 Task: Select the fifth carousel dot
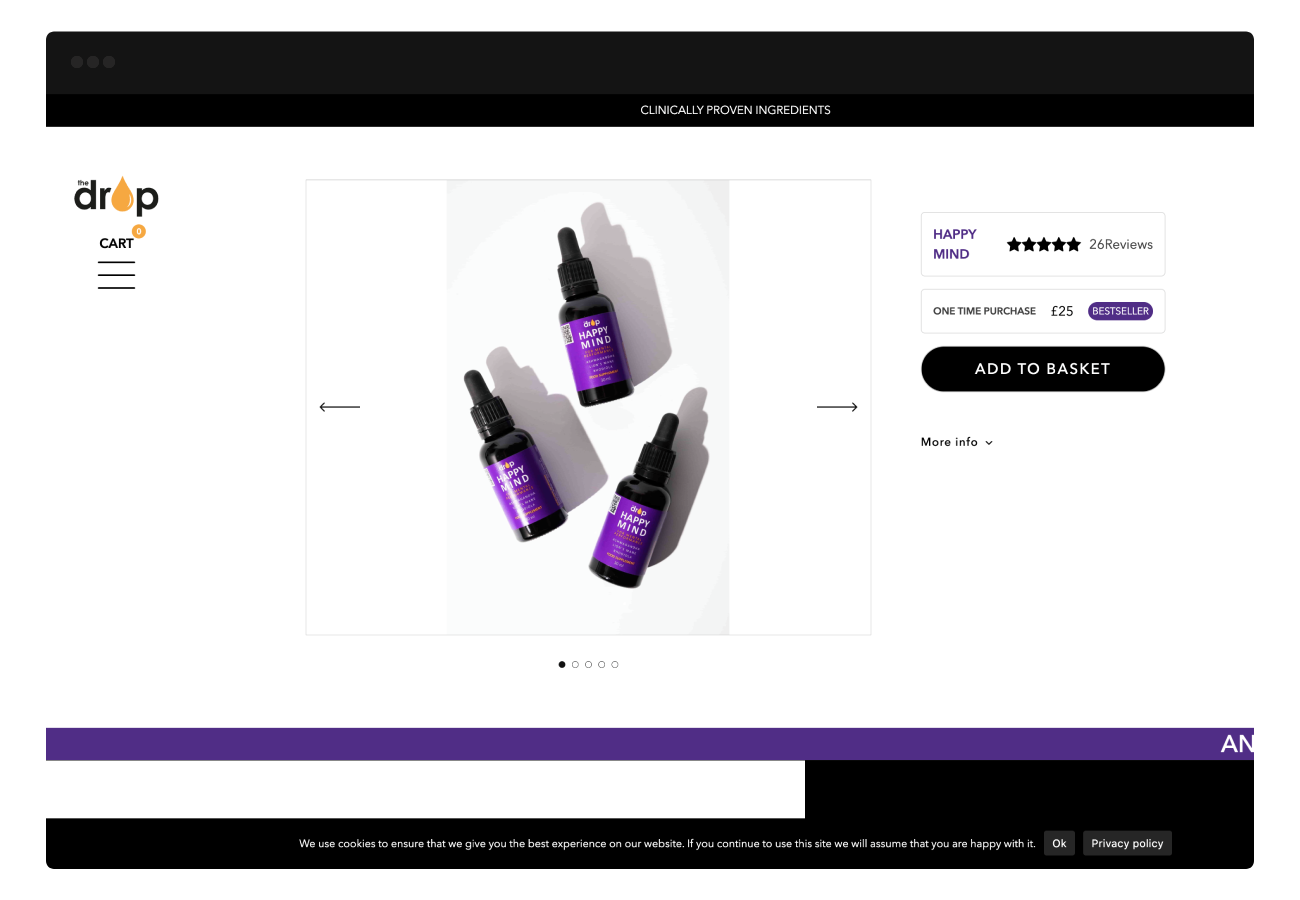[615, 664]
